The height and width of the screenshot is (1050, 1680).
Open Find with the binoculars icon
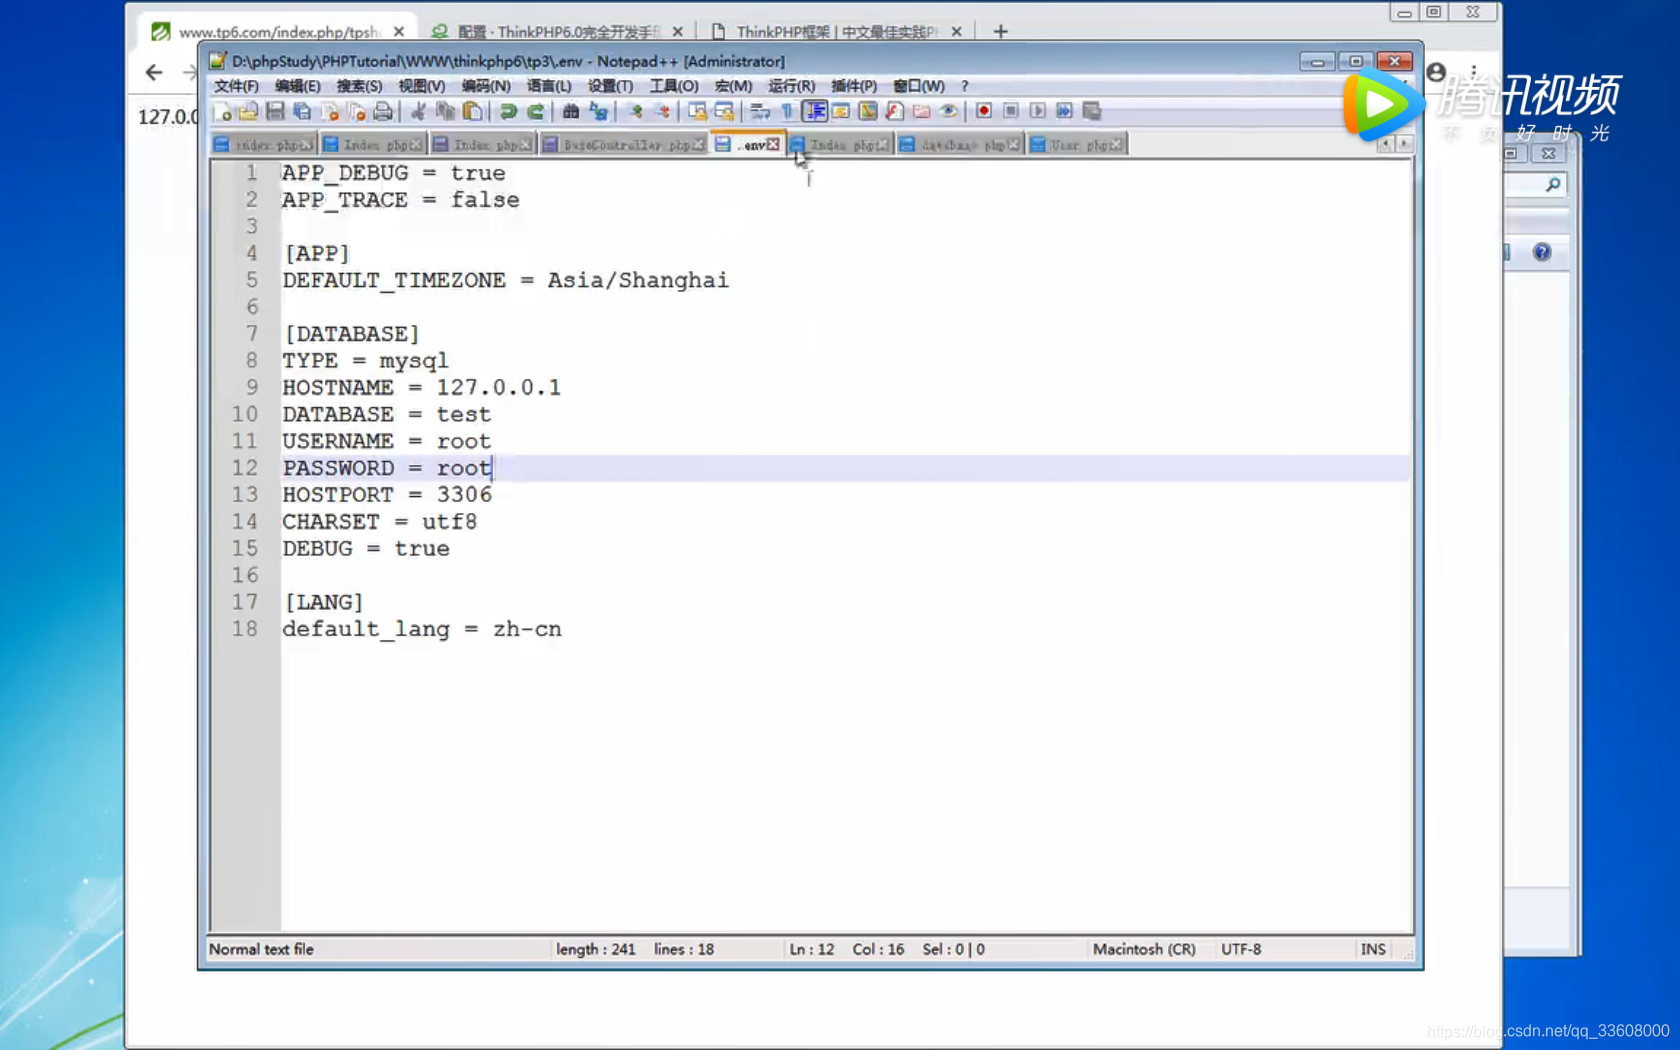[x=571, y=111]
